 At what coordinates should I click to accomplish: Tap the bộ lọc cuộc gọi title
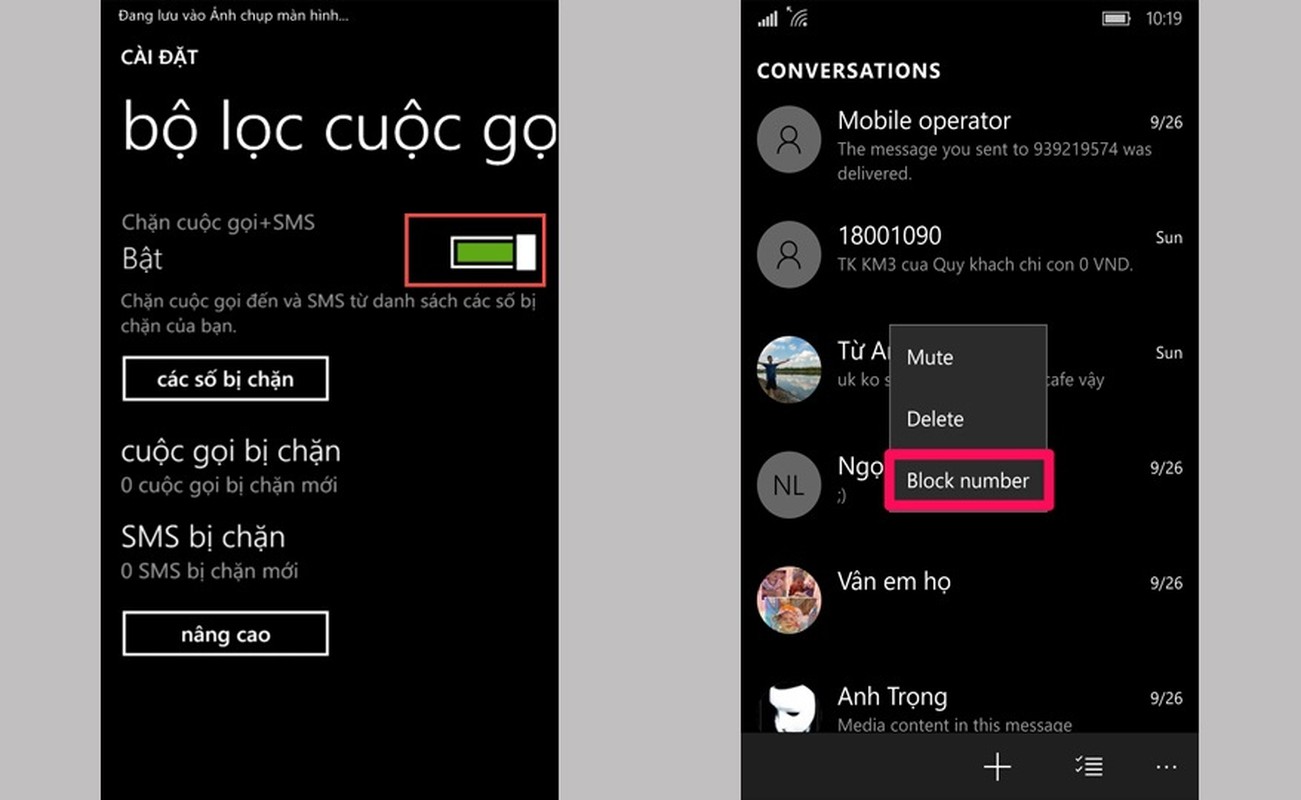339,130
